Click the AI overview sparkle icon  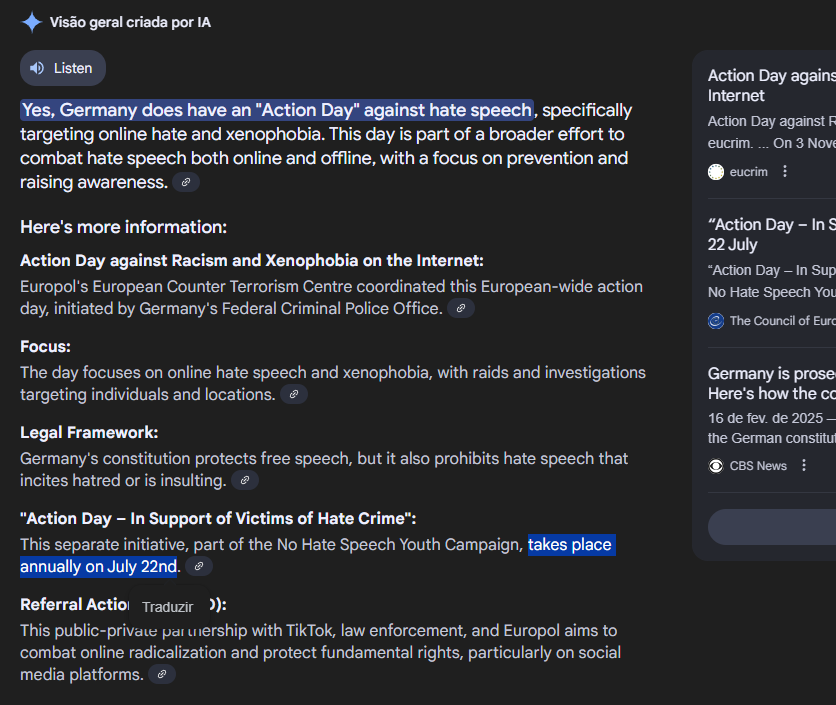tap(31, 22)
